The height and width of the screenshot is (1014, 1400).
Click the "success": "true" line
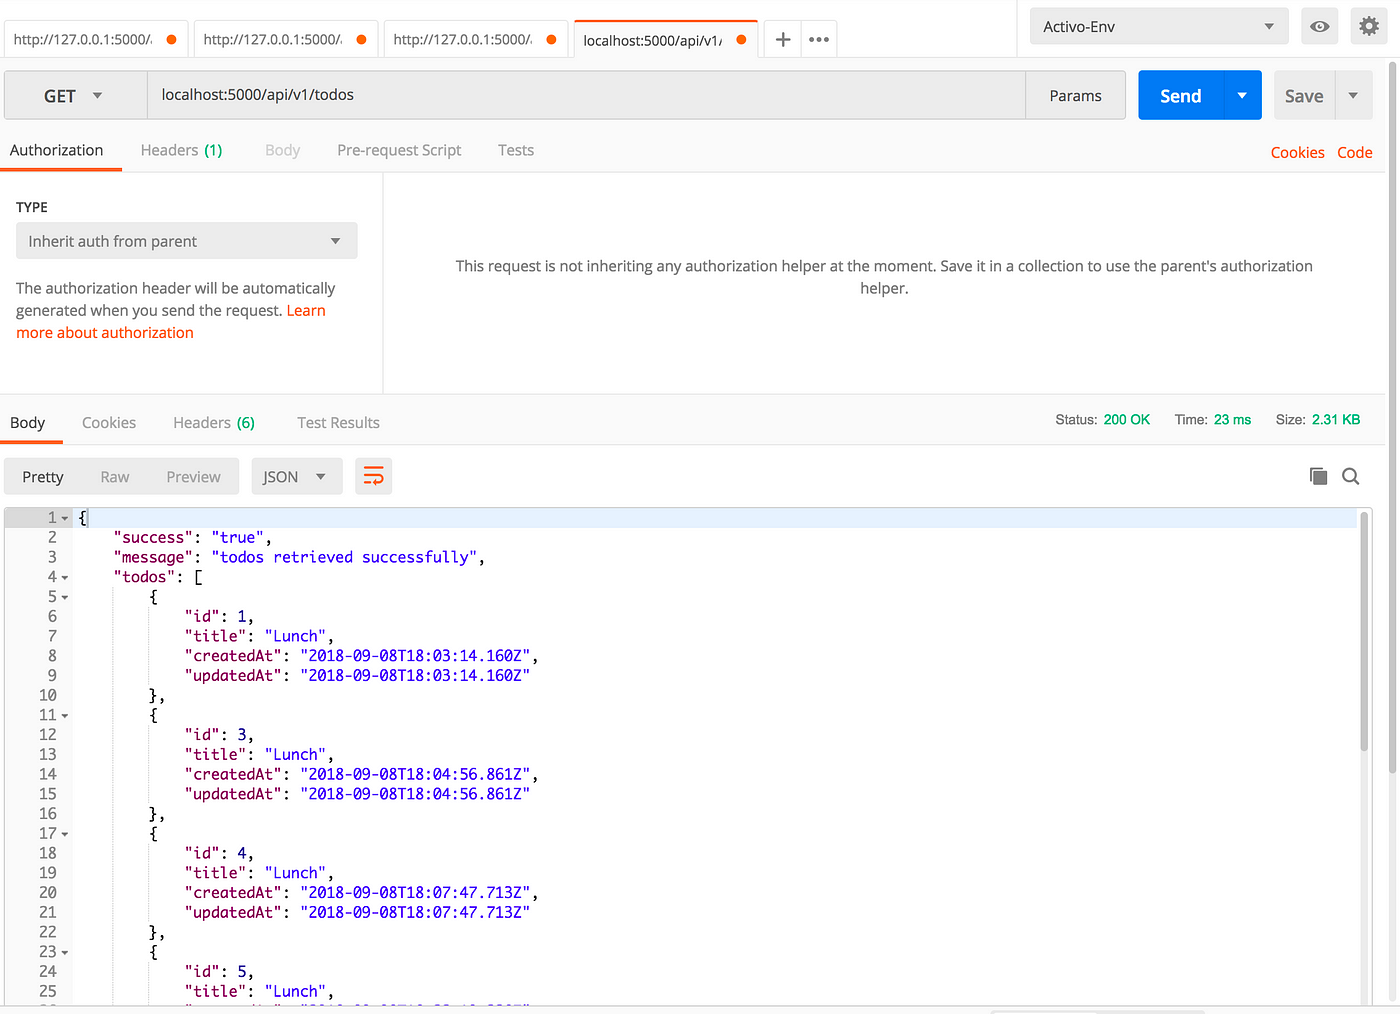[x=192, y=537]
